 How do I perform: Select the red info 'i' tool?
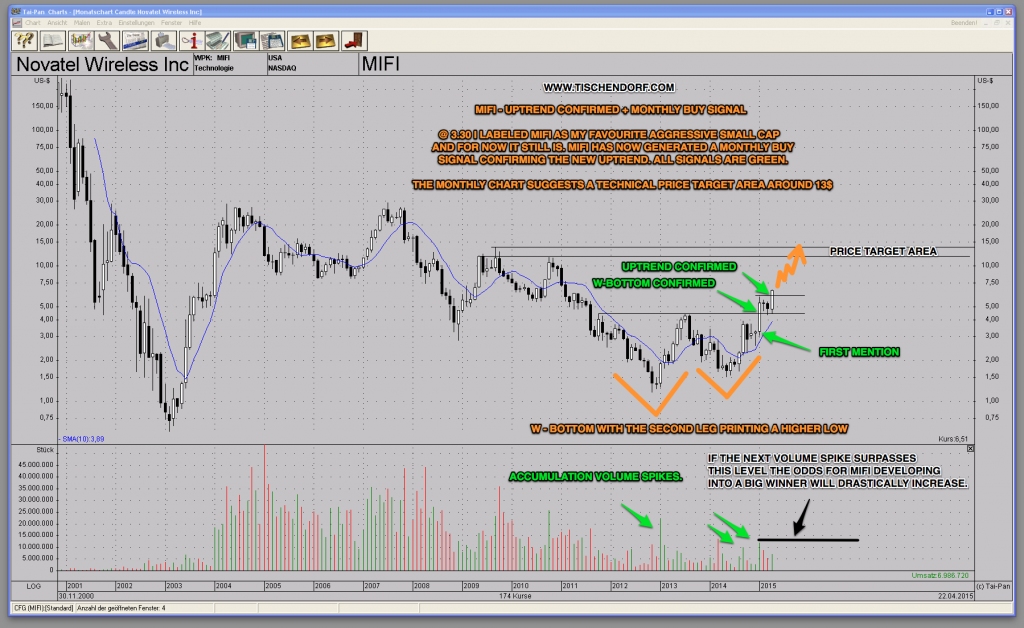(191, 40)
